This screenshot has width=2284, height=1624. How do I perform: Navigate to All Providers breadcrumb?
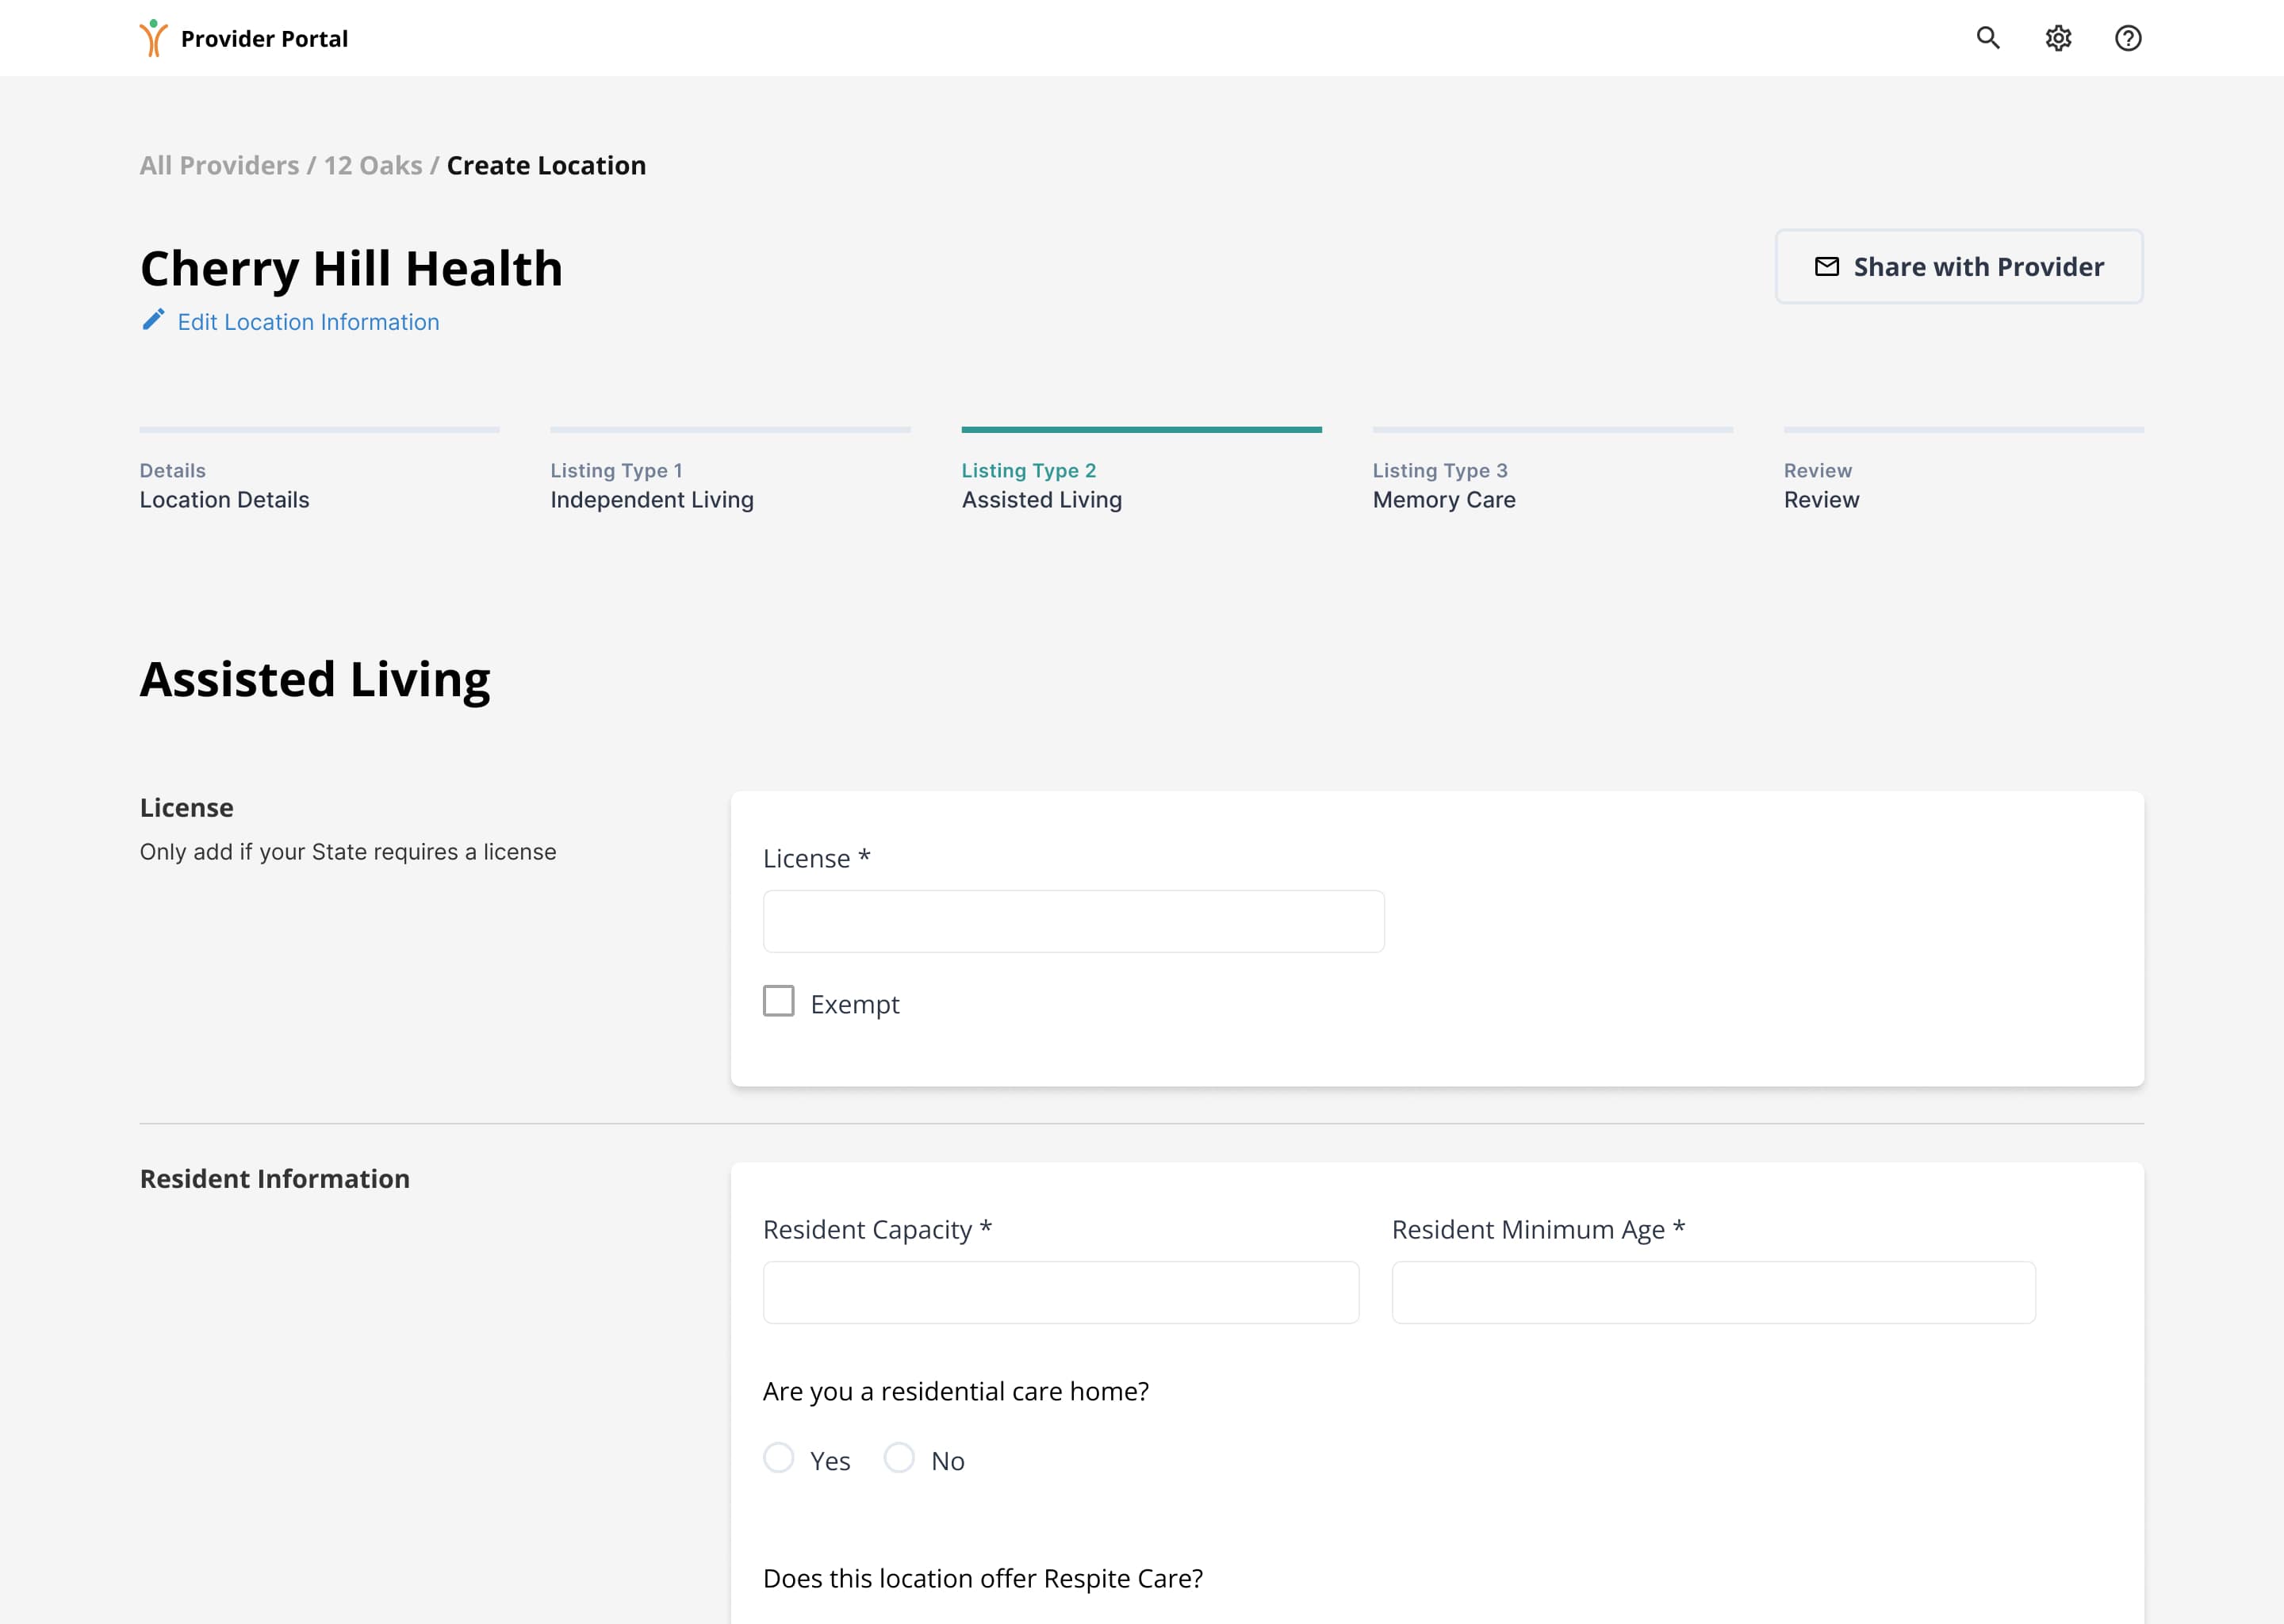tap(219, 165)
